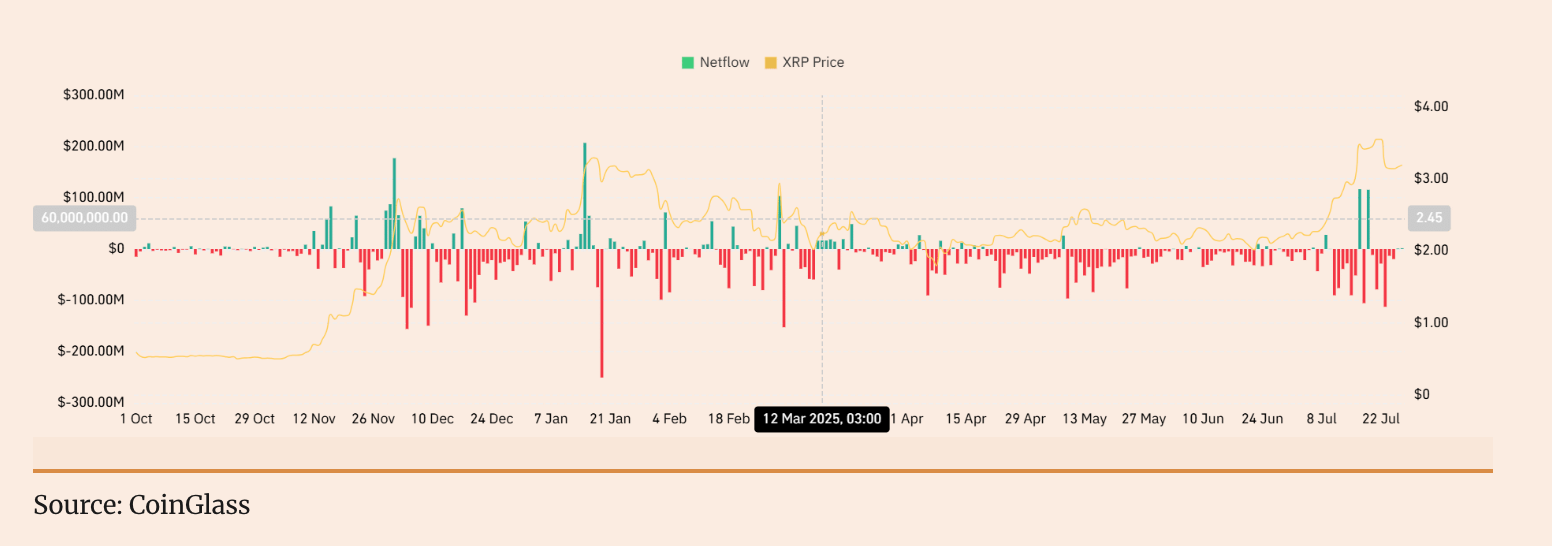Click the $300.00M left axis label
Image resolution: width=1552 pixels, height=546 pixels.
point(93,95)
